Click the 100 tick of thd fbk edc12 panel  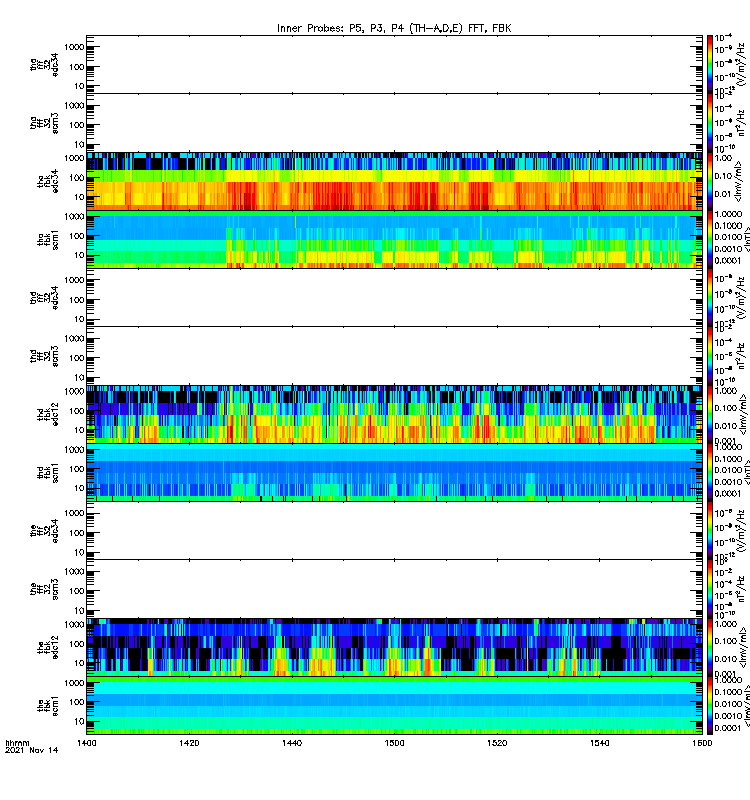pyautogui.click(x=77, y=411)
